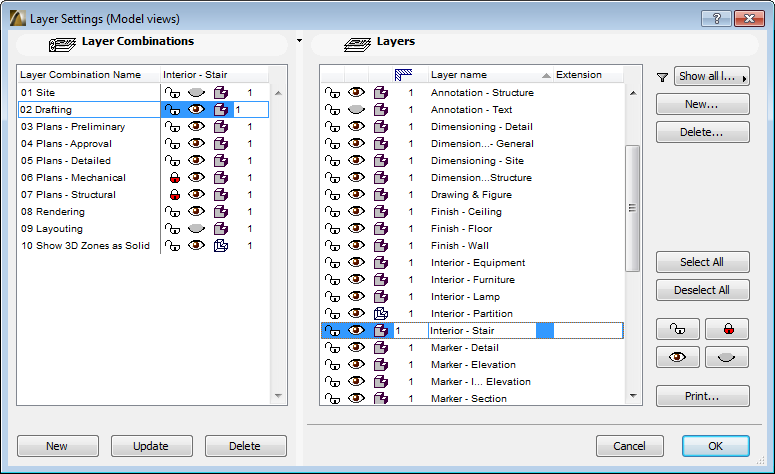Click the Layer Combinations panel icon
The image size is (775, 474).
(x=62, y=44)
